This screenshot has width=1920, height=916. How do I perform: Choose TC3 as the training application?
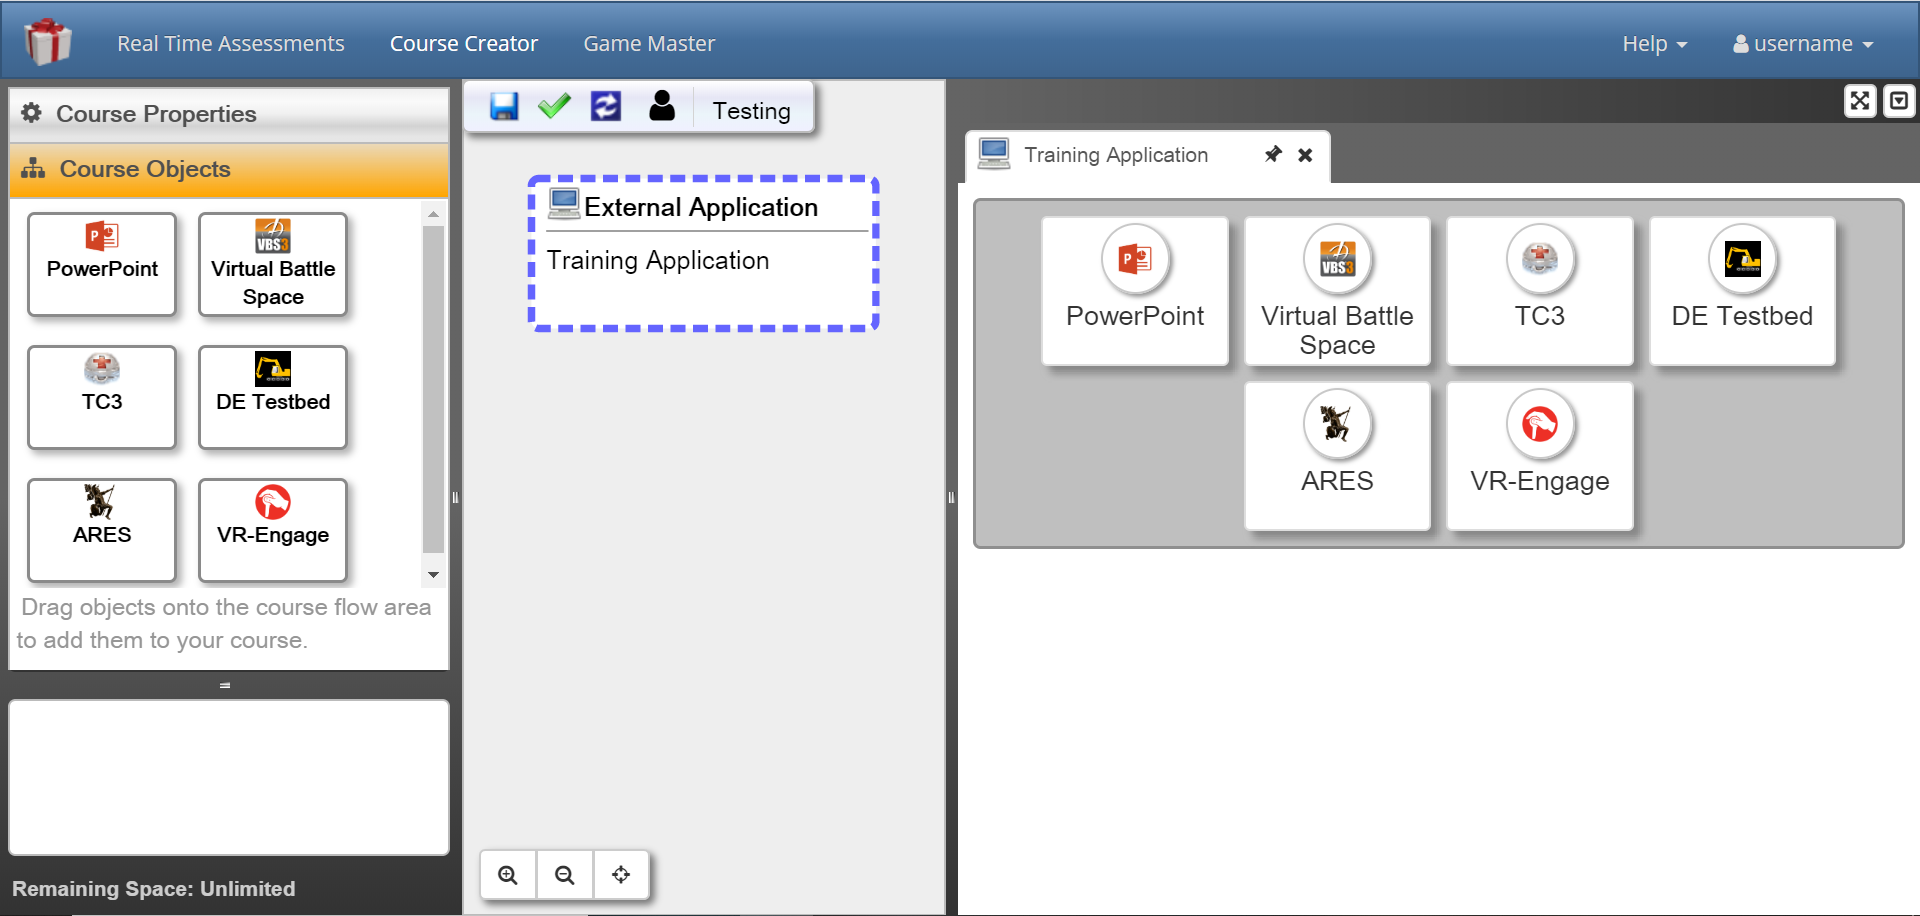(x=1540, y=291)
